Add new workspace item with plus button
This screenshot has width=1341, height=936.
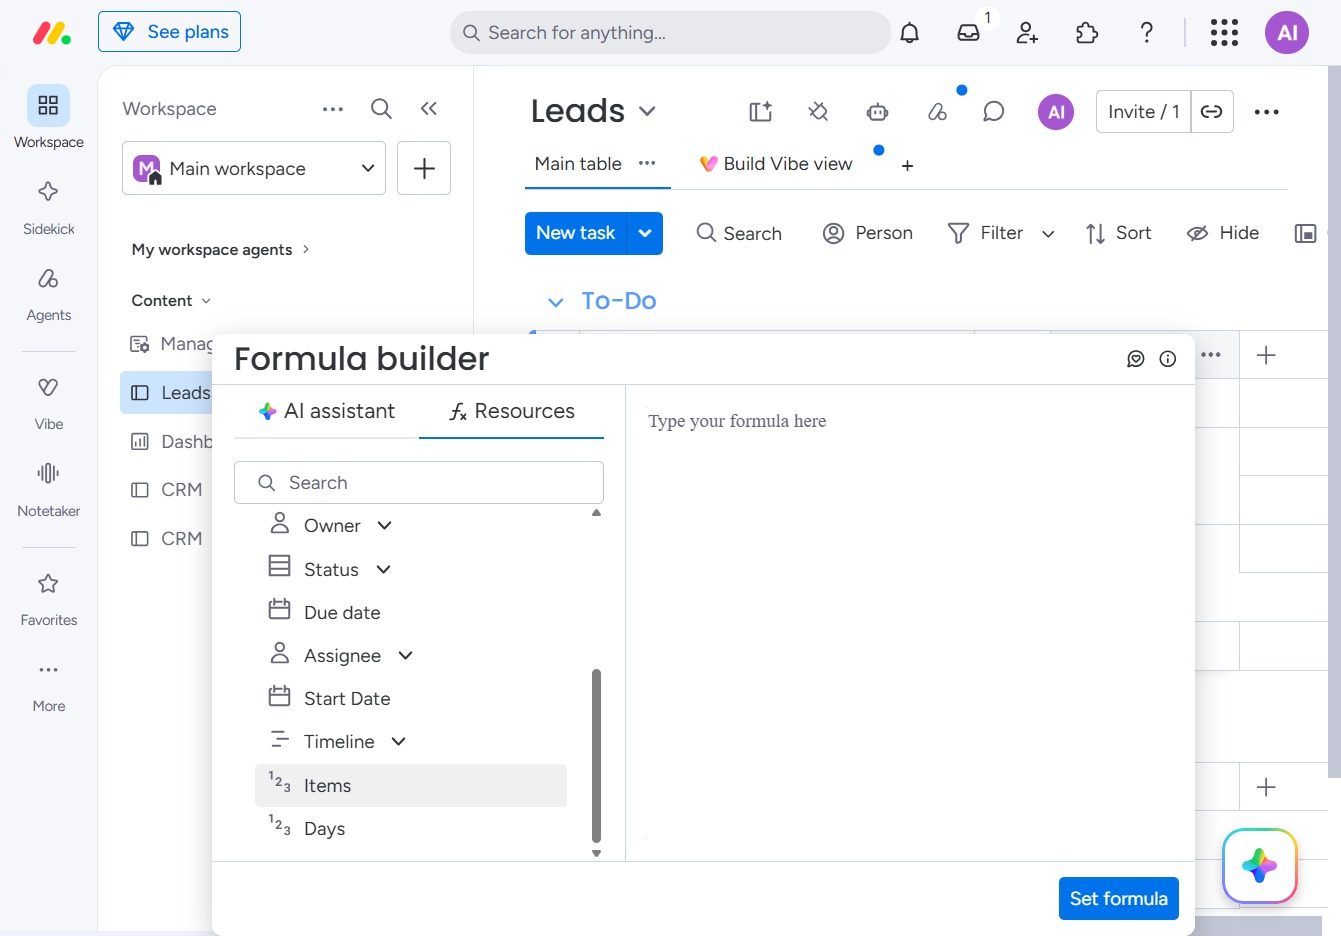(x=424, y=168)
